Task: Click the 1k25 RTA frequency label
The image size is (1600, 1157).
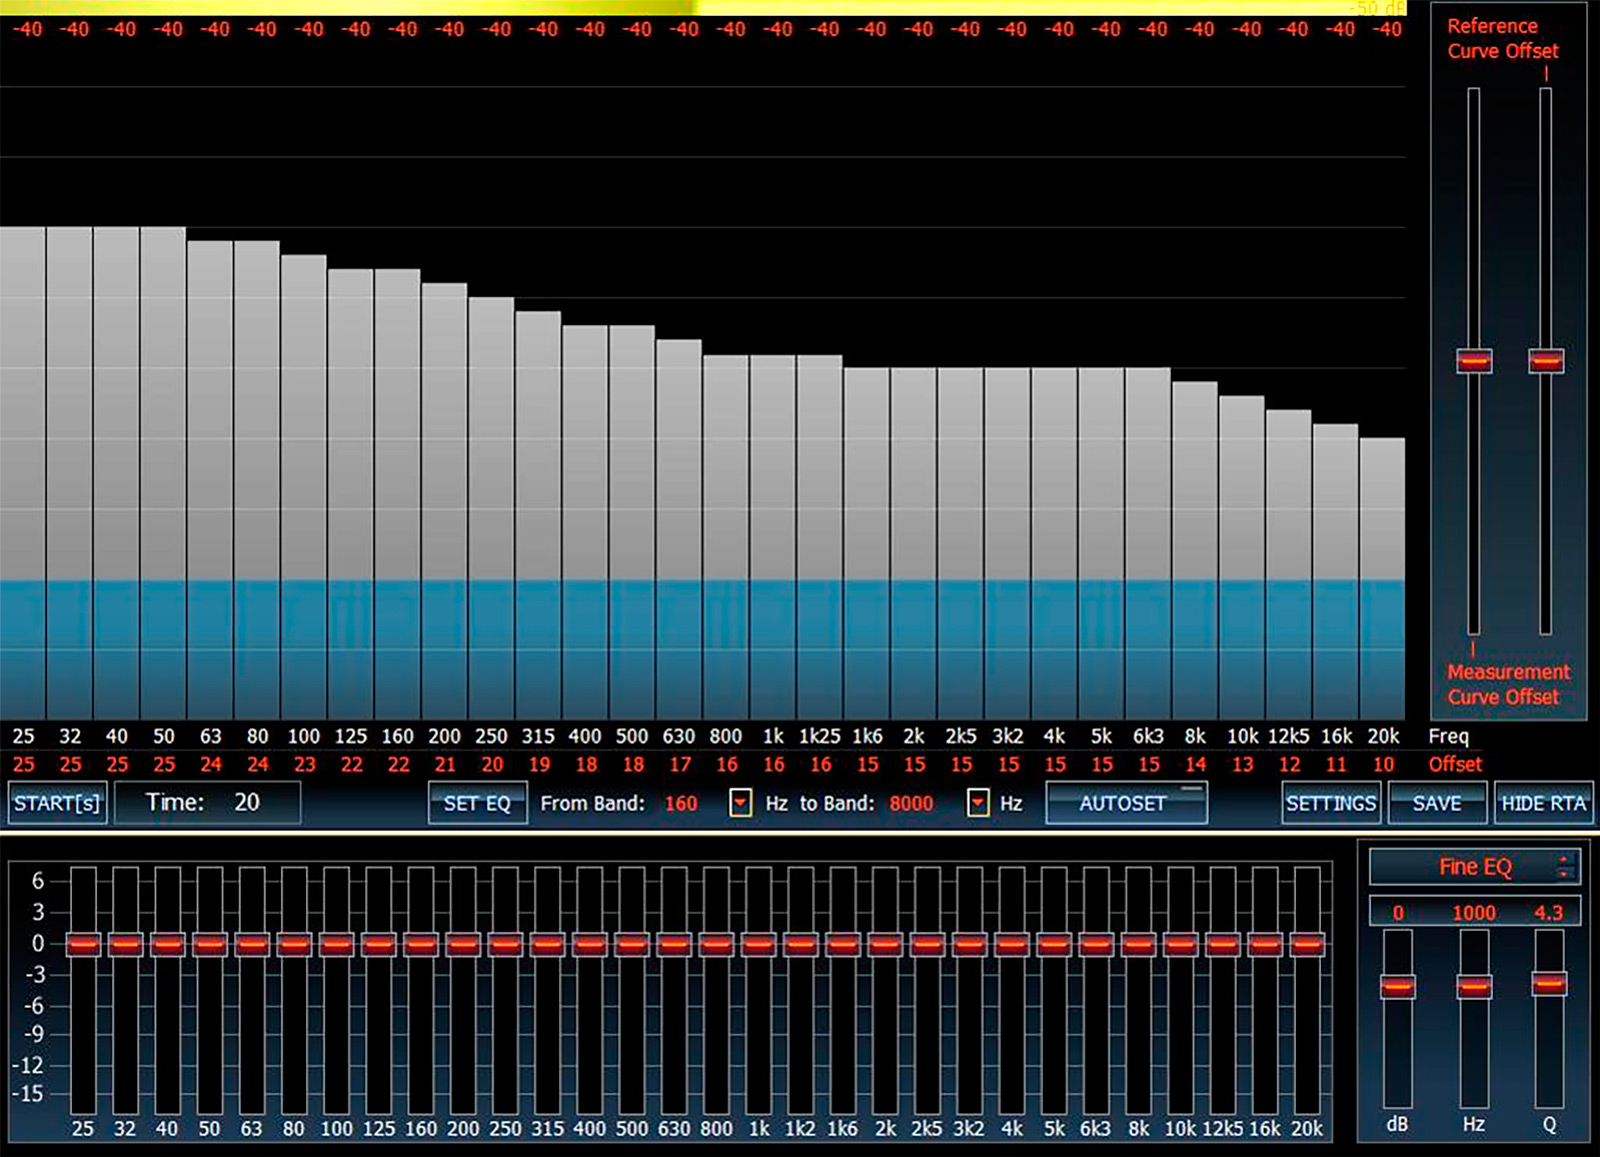Action: pos(820,736)
